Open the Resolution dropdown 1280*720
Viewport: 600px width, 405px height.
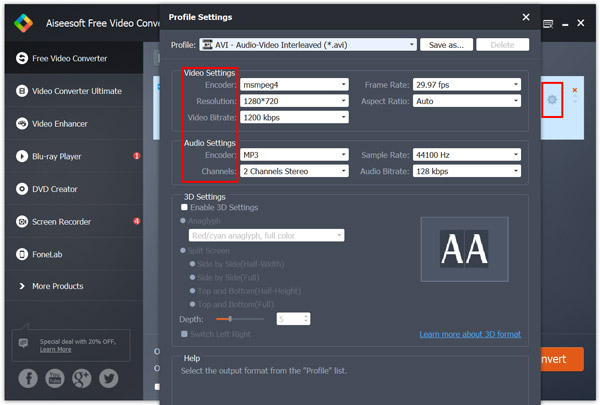pyautogui.click(x=294, y=101)
